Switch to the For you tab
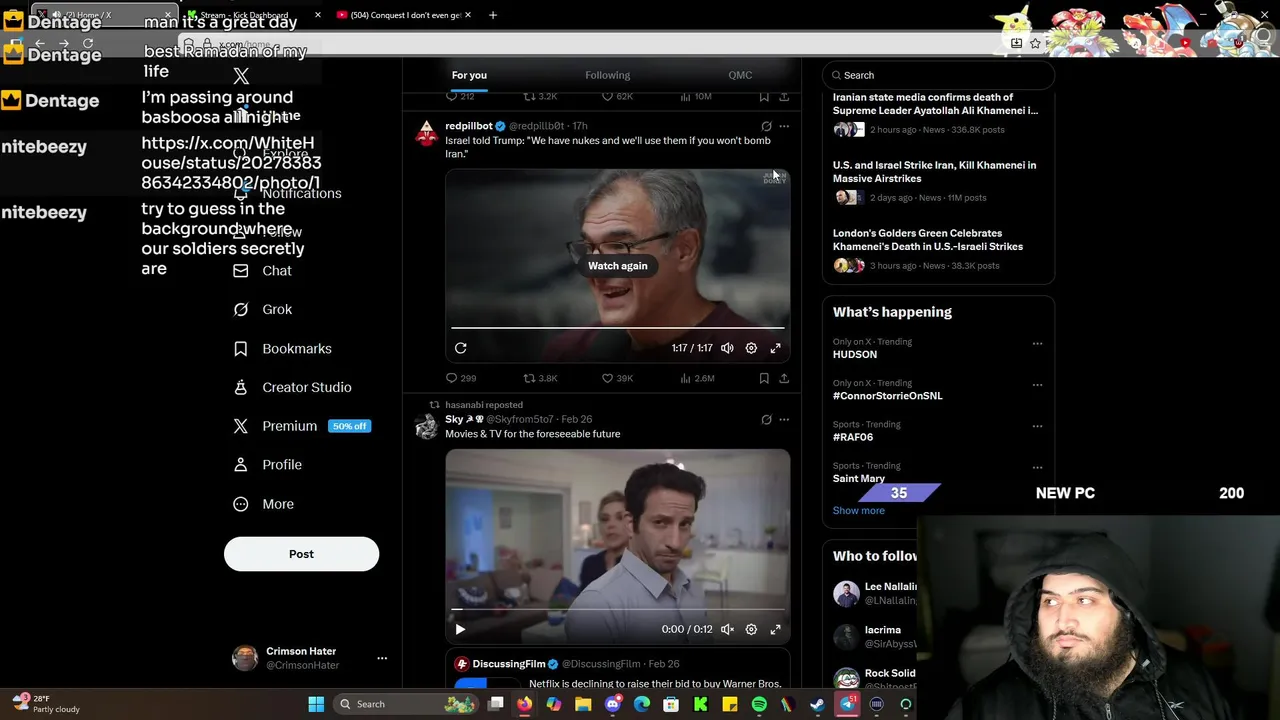1280x720 pixels. coord(469,75)
